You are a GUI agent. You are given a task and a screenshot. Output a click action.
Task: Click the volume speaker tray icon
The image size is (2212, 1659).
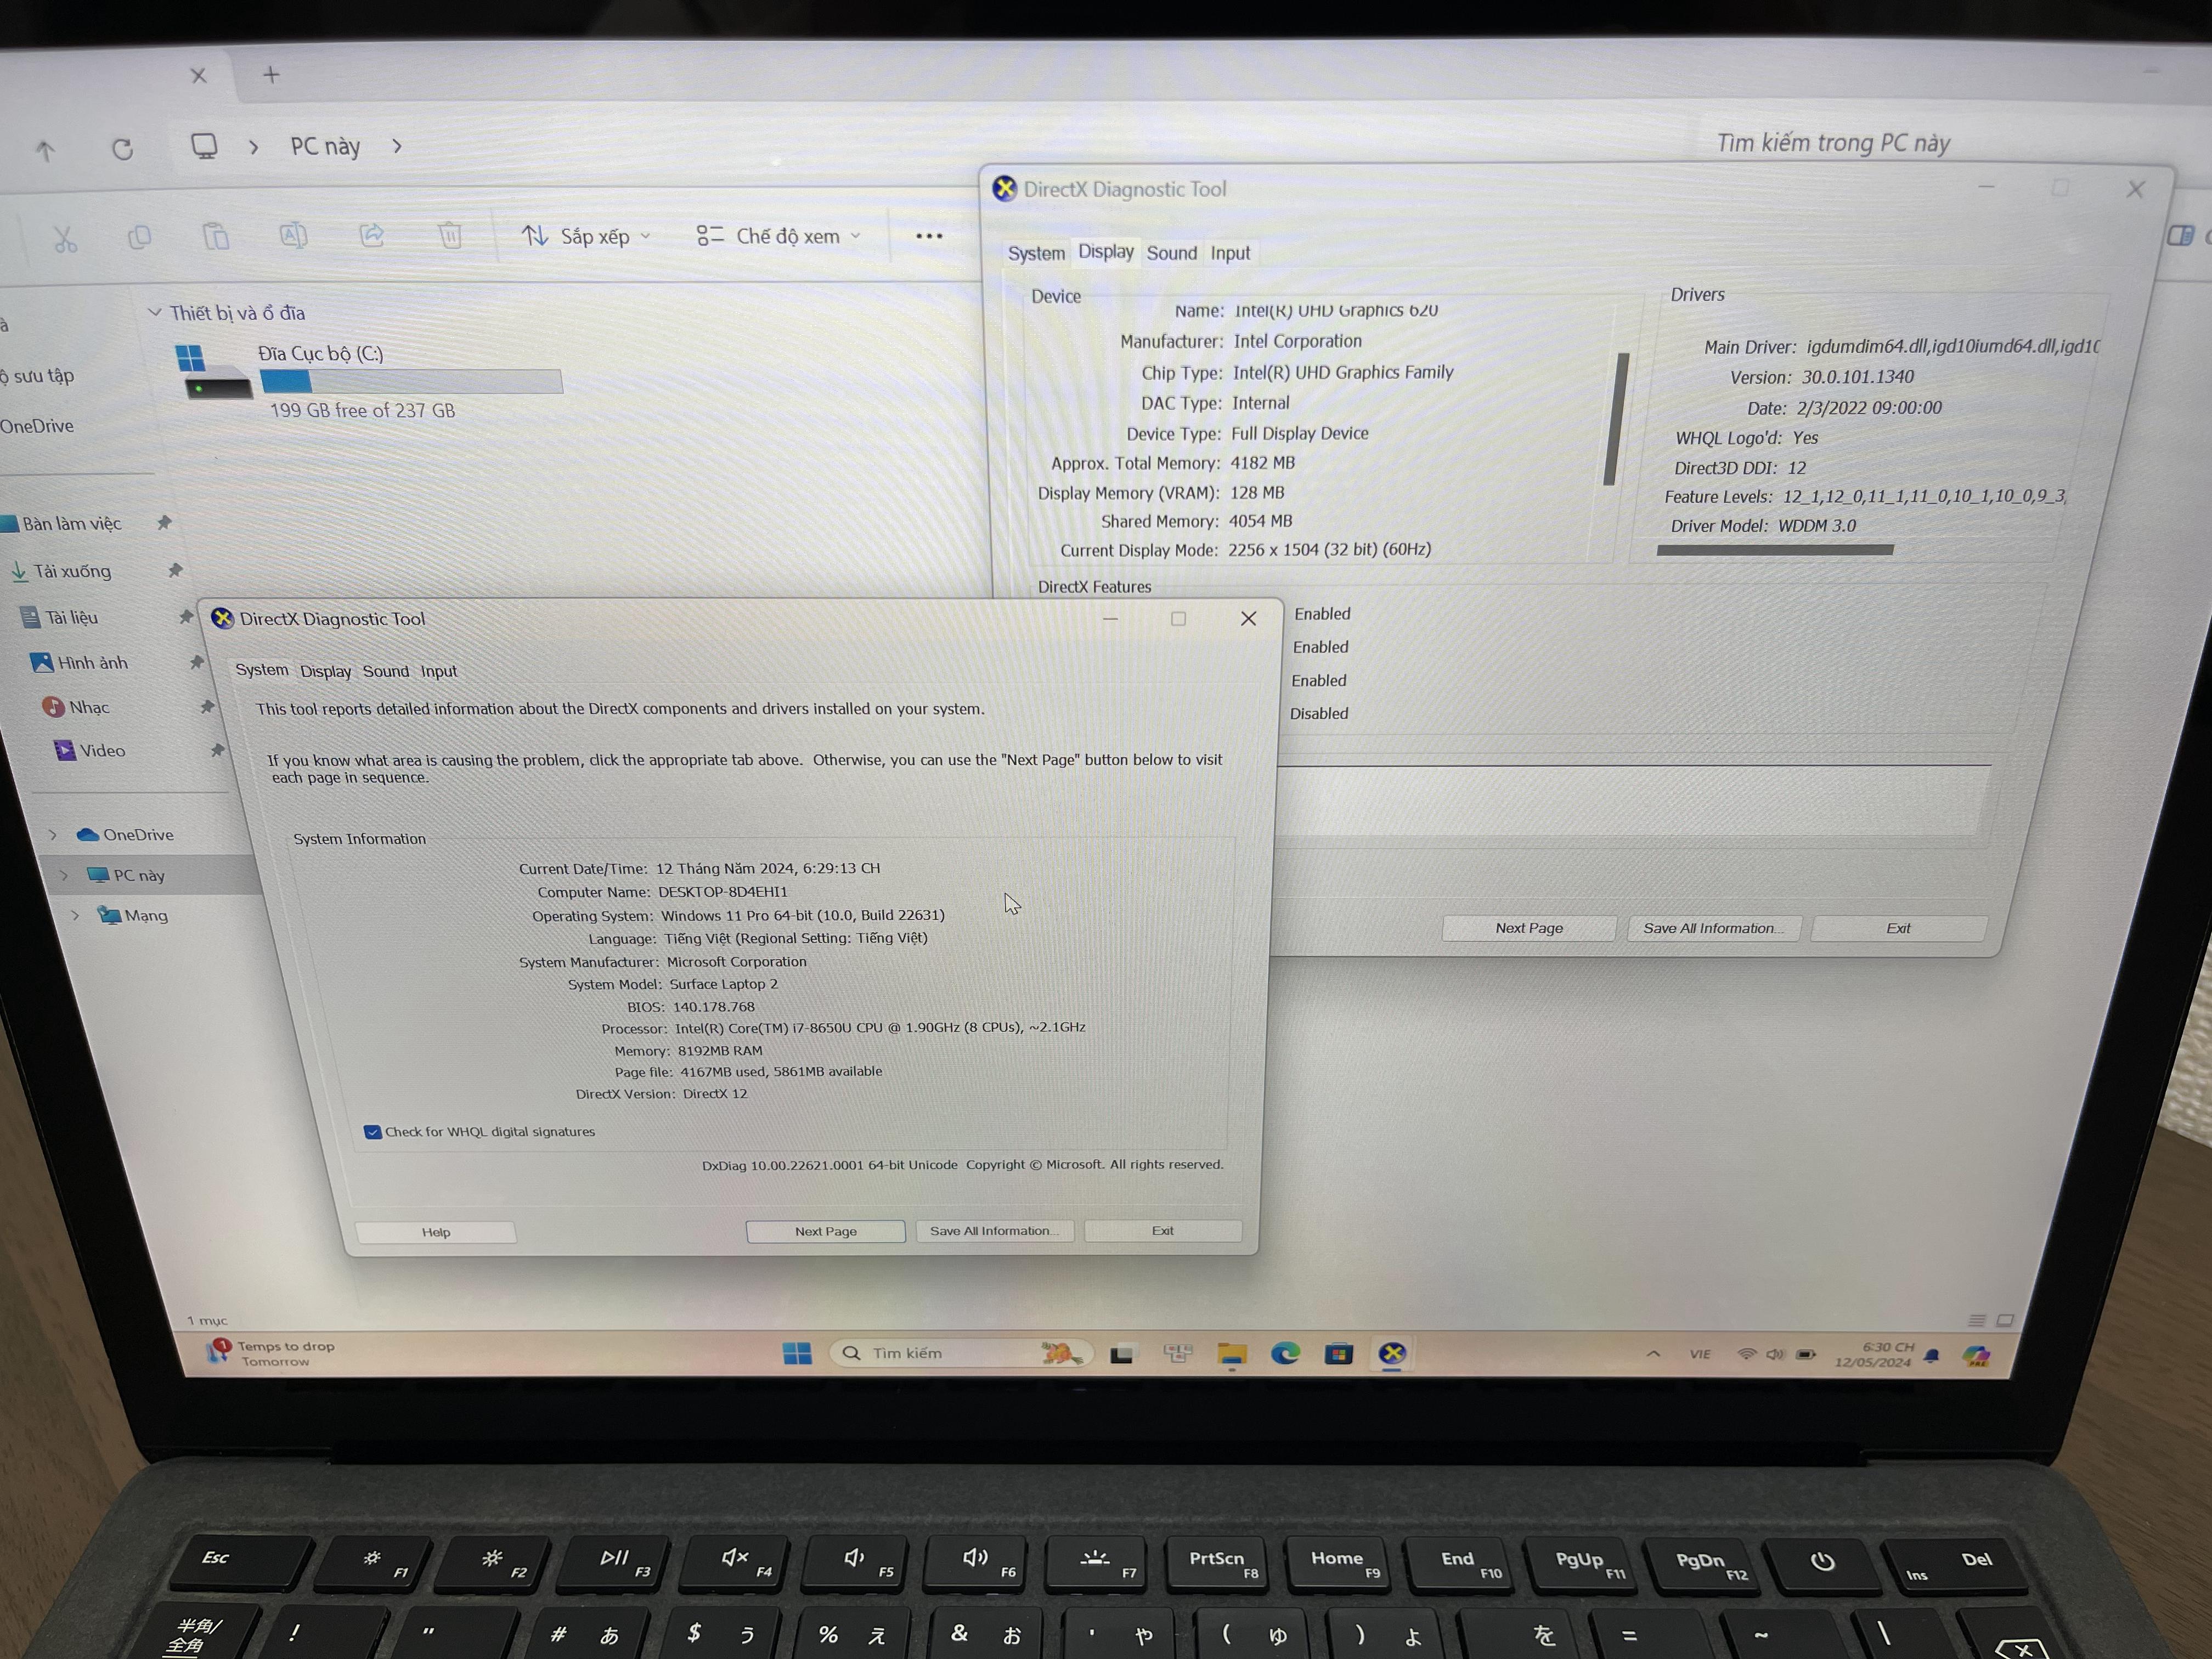coord(1775,1354)
